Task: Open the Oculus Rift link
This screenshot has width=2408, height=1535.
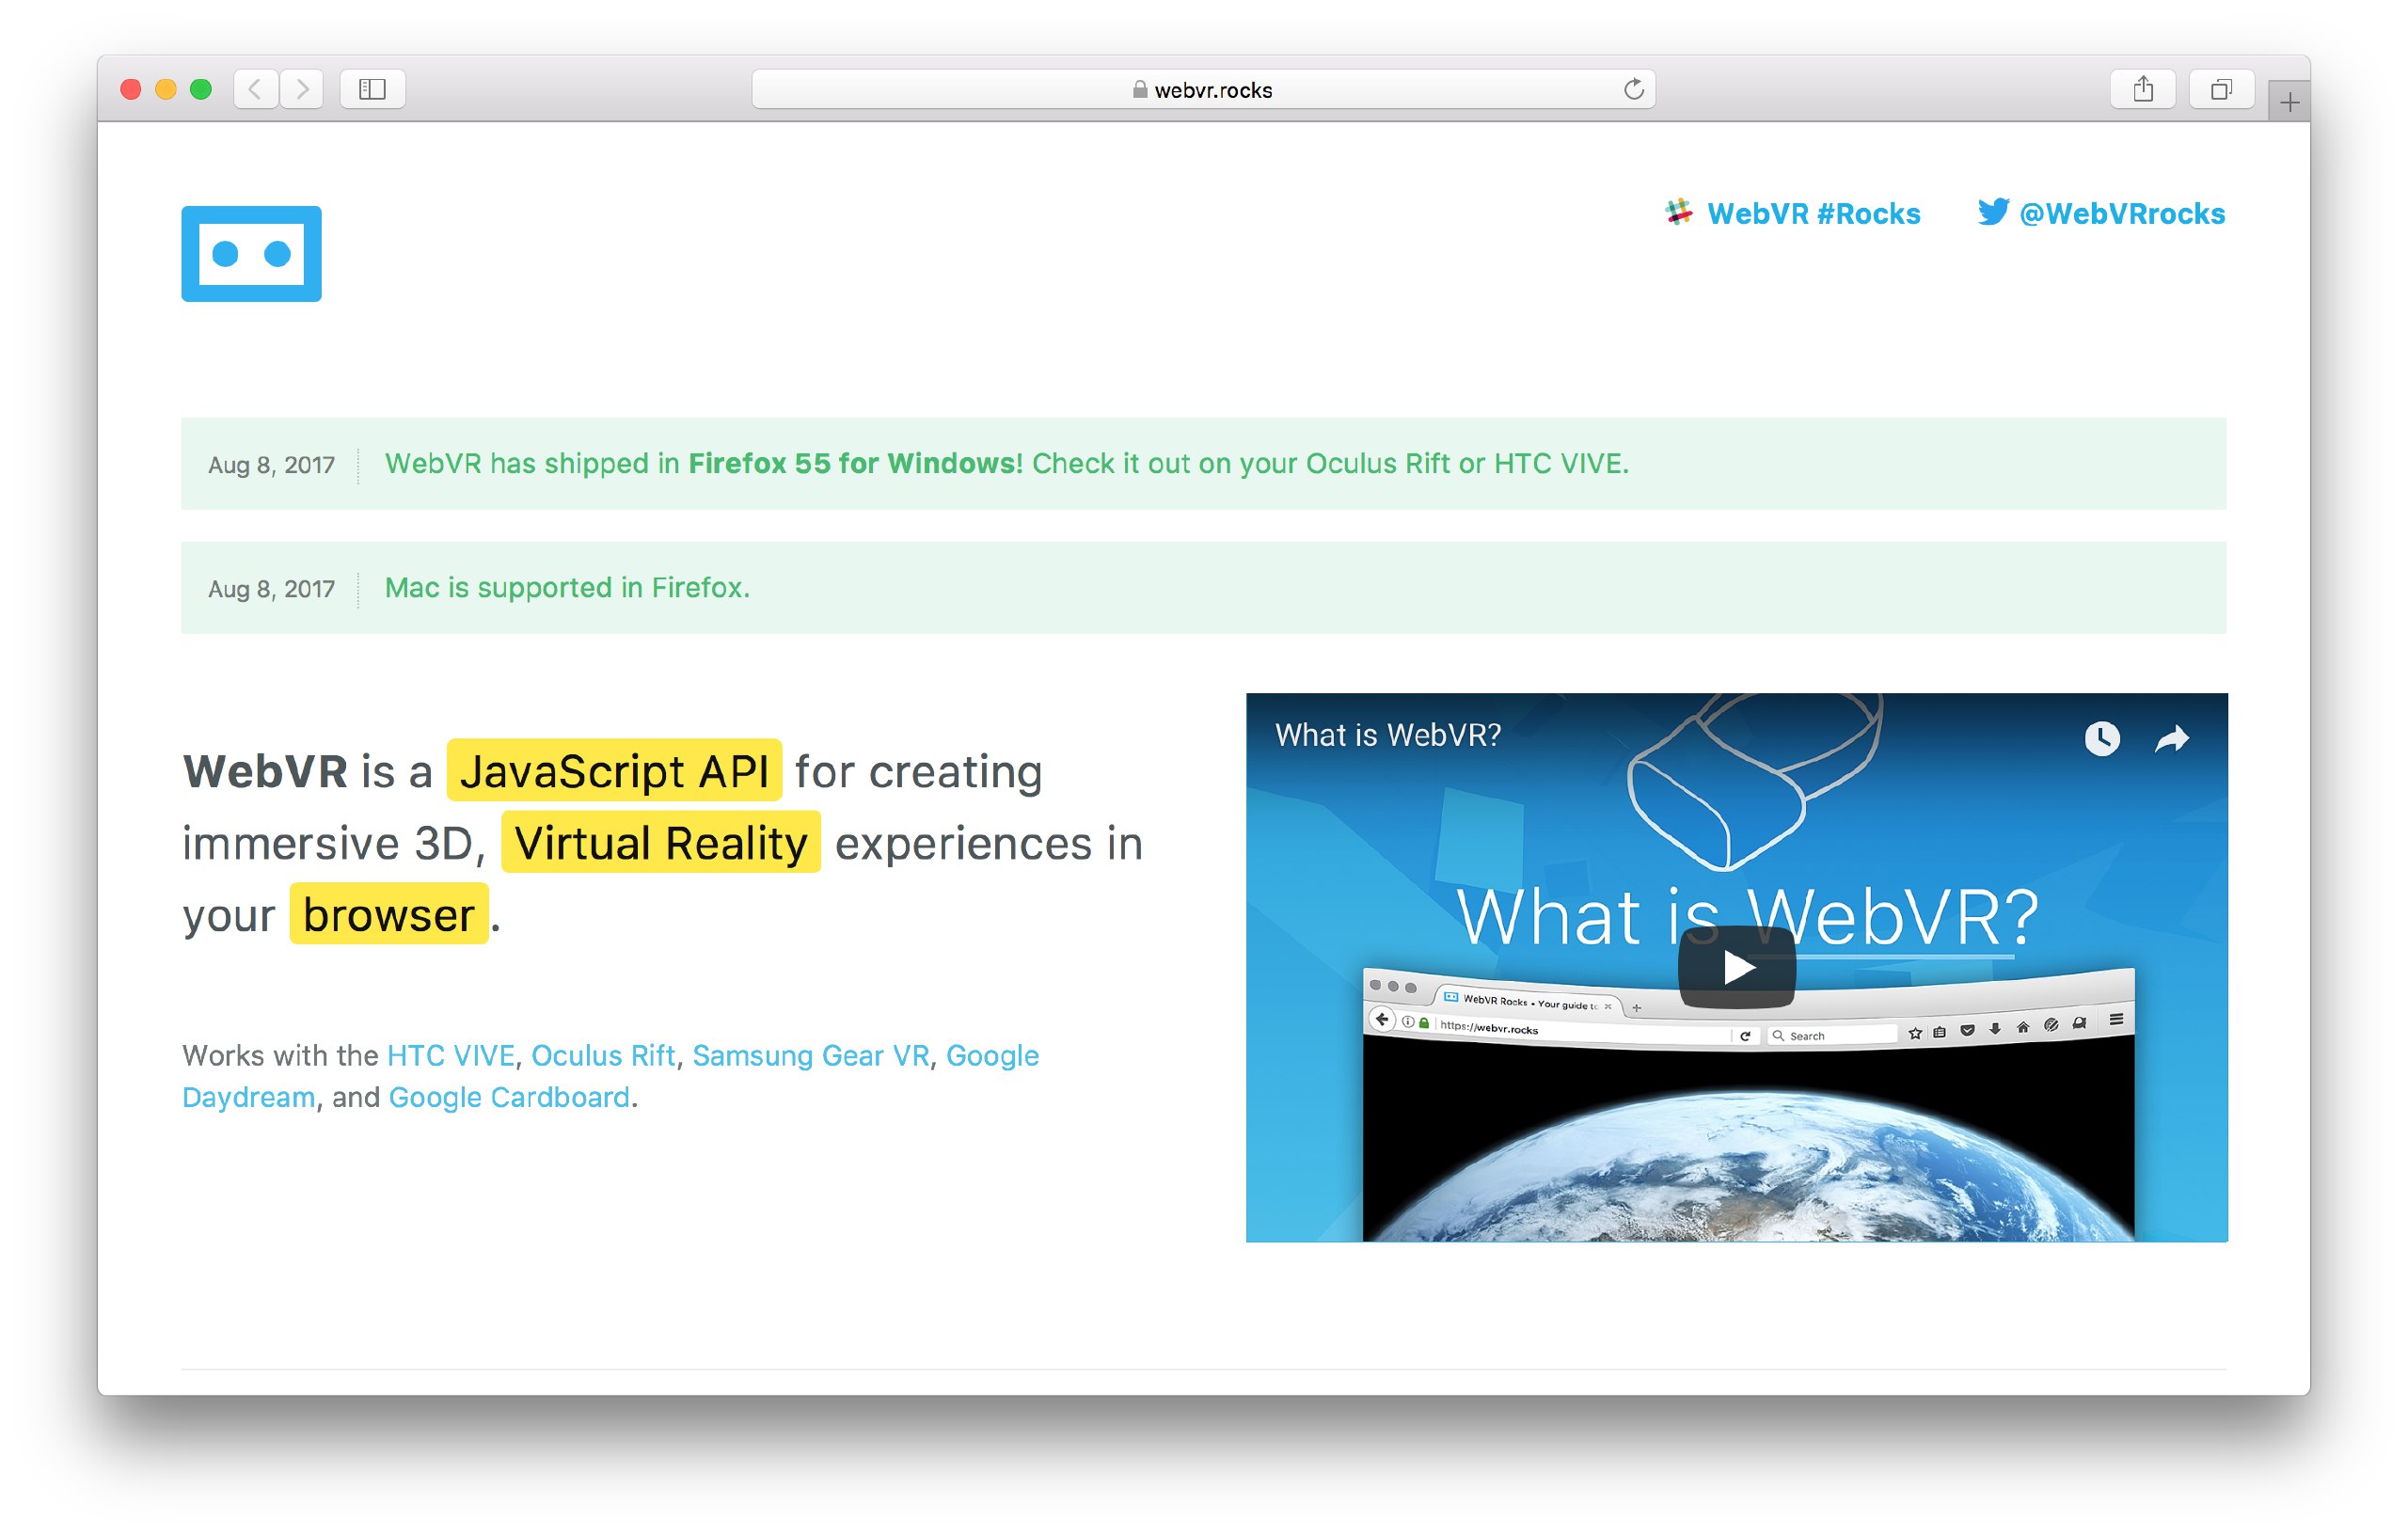Action: pyautogui.click(x=603, y=1055)
